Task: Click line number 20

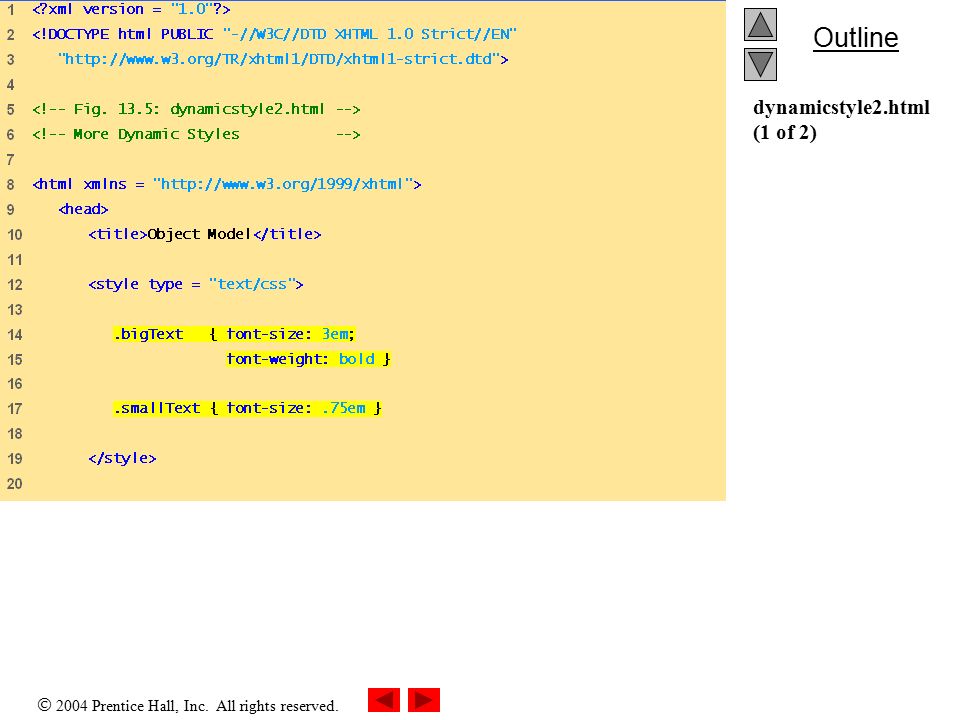Action: (x=15, y=484)
